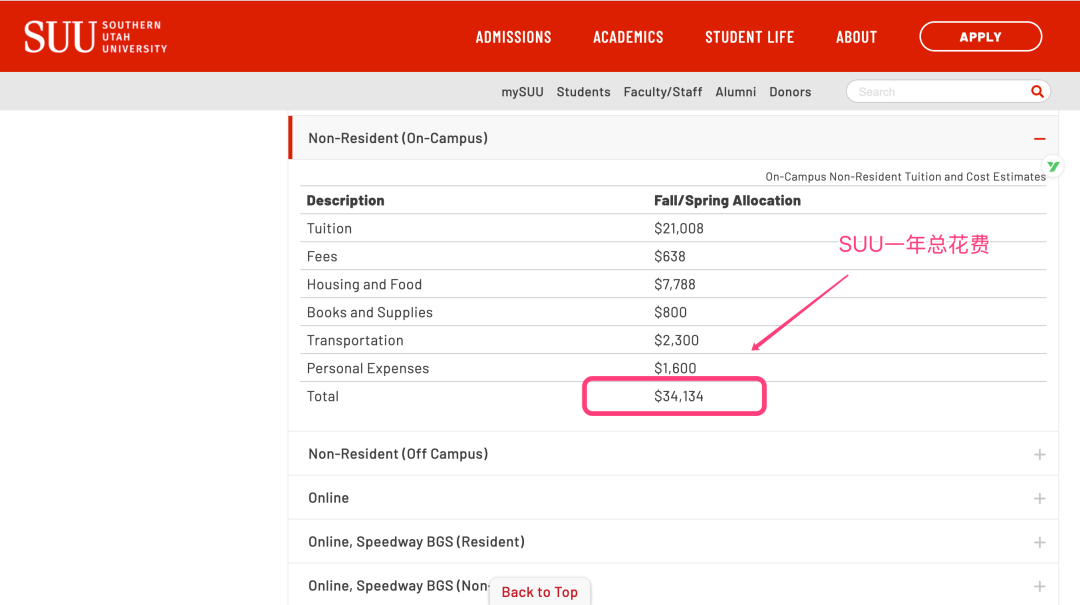
Task: Click the red search magnifier icon
Action: (x=1037, y=91)
